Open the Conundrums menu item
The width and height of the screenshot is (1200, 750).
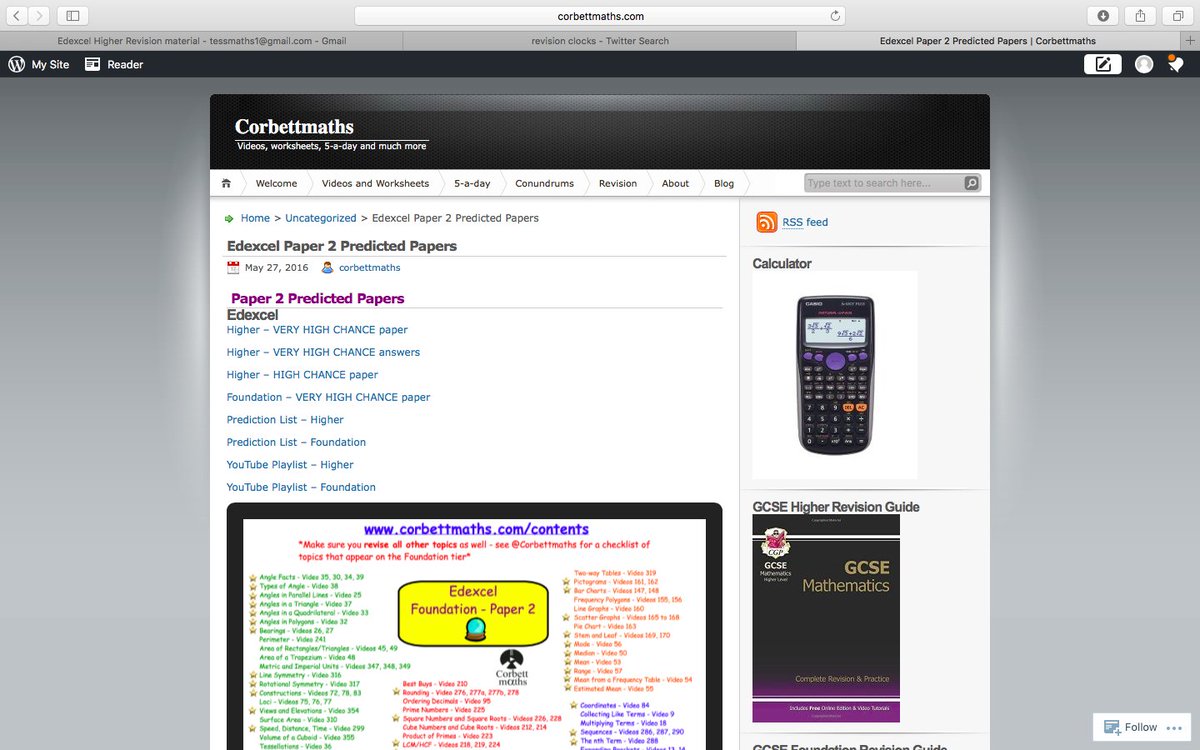[x=545, y=183]
